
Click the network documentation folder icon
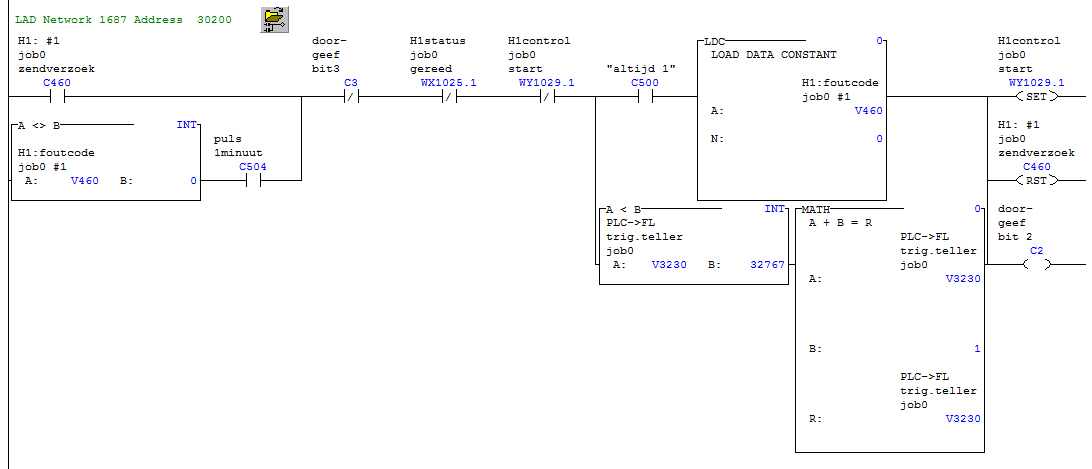[272, 19]
